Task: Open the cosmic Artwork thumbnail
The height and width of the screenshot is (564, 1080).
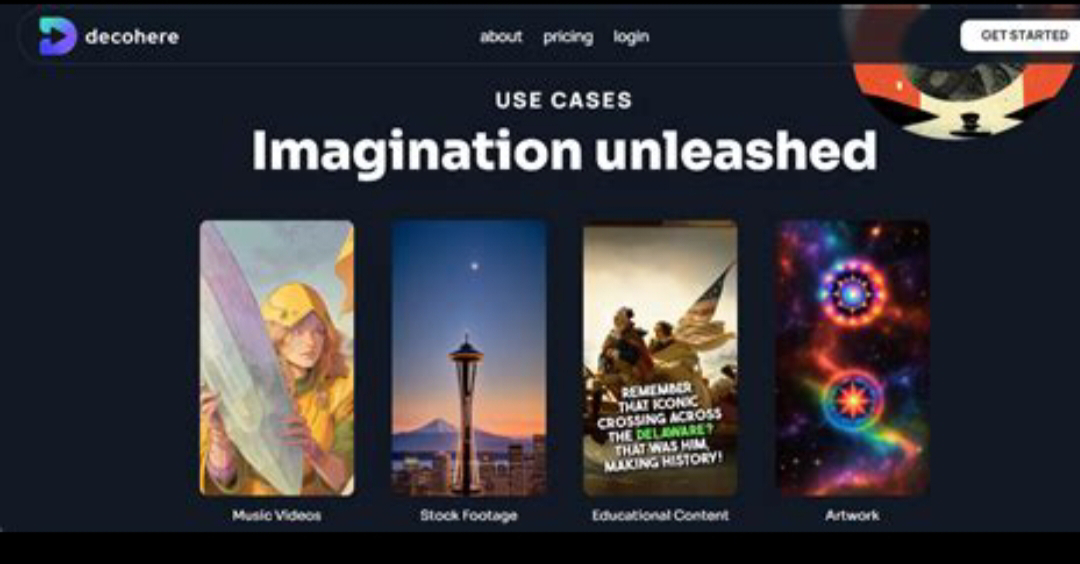Action: coord(852,358)
